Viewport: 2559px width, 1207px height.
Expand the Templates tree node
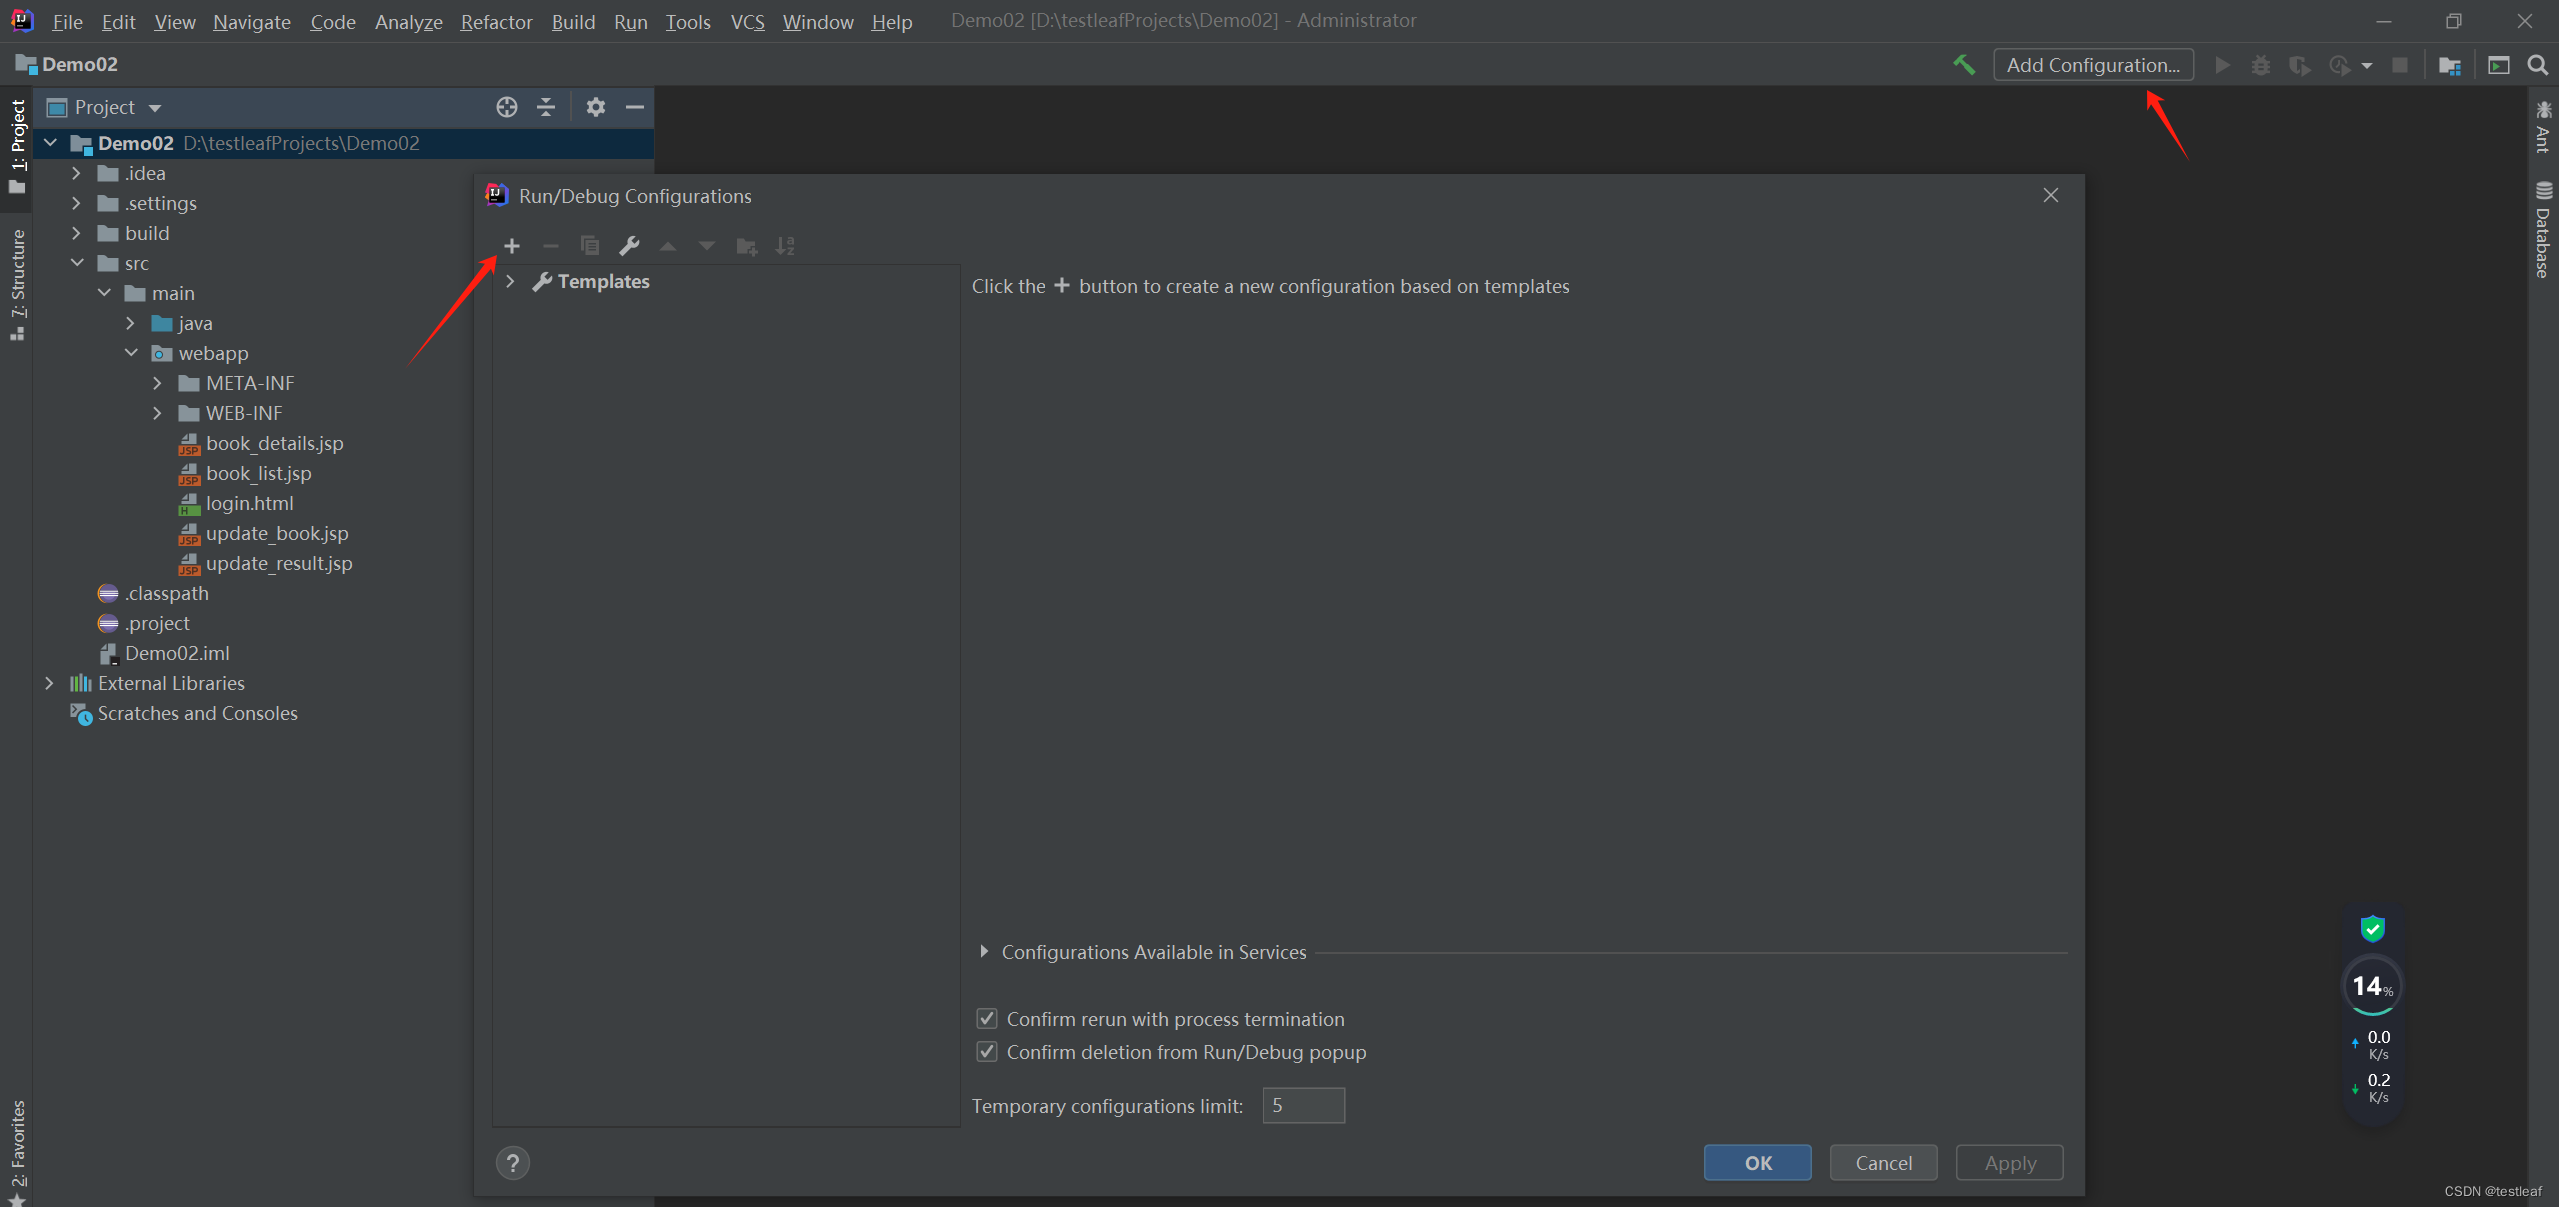pos(510,282)
